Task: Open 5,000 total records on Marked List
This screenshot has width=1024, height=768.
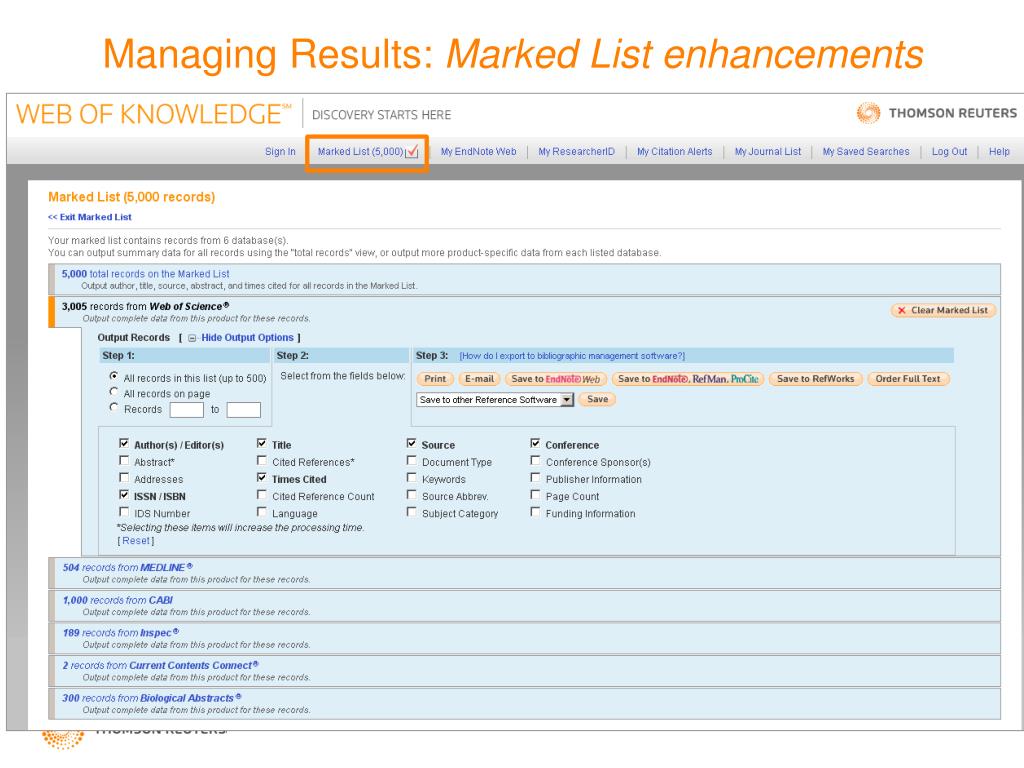Action: 146,274
